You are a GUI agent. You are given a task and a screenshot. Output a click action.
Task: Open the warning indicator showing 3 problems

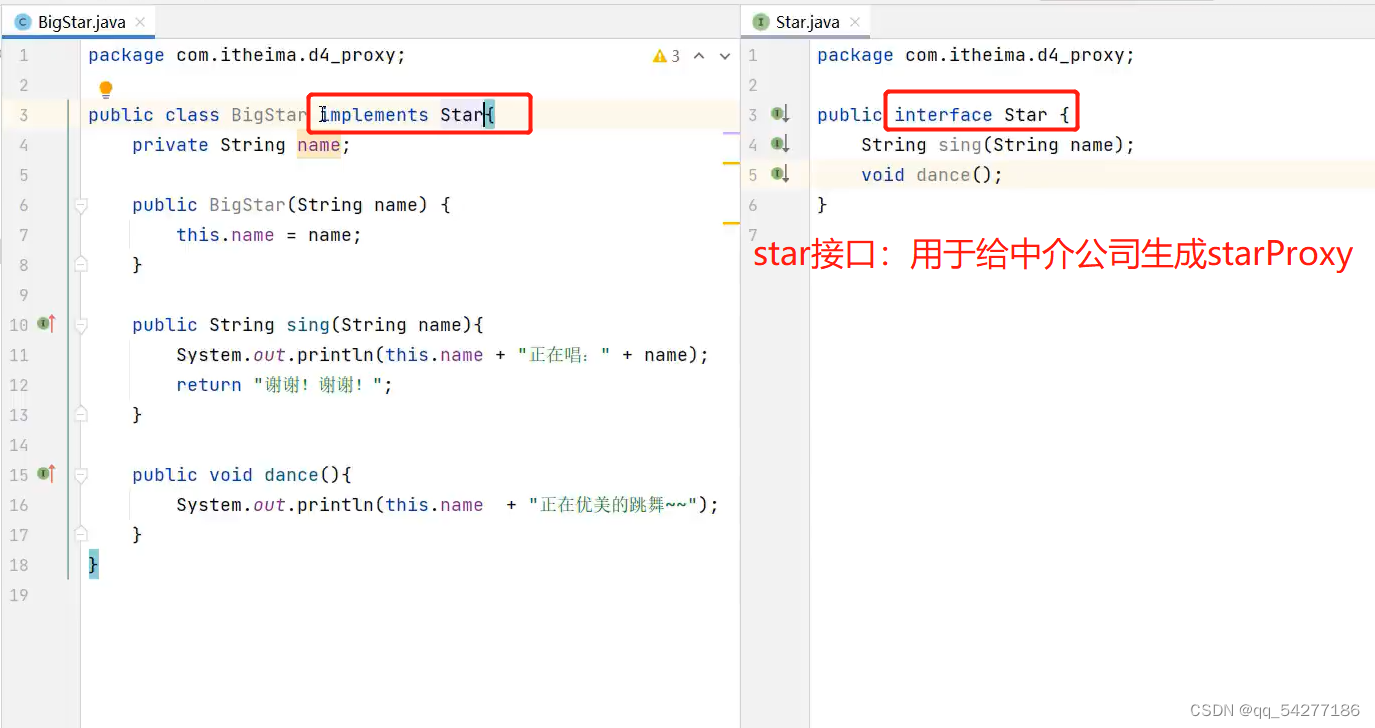click(666, 56)
